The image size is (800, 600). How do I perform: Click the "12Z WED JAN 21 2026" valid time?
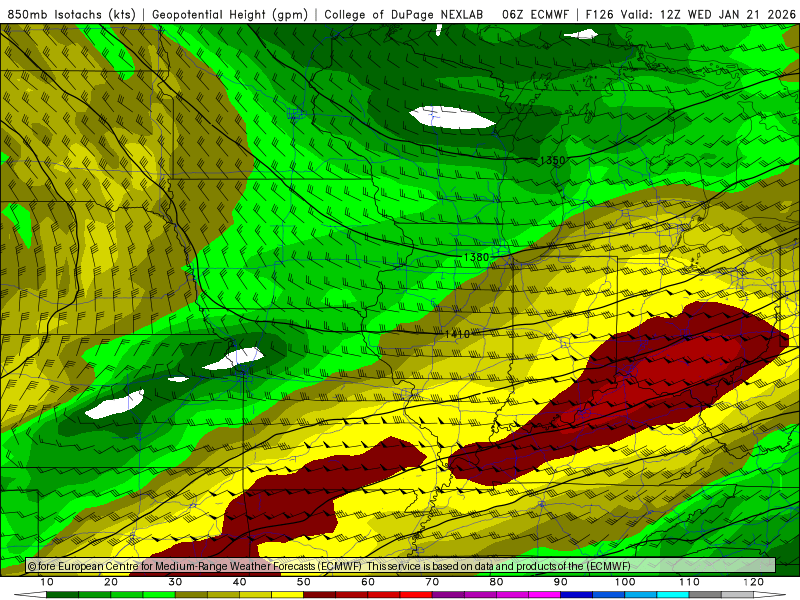[728, 15]
